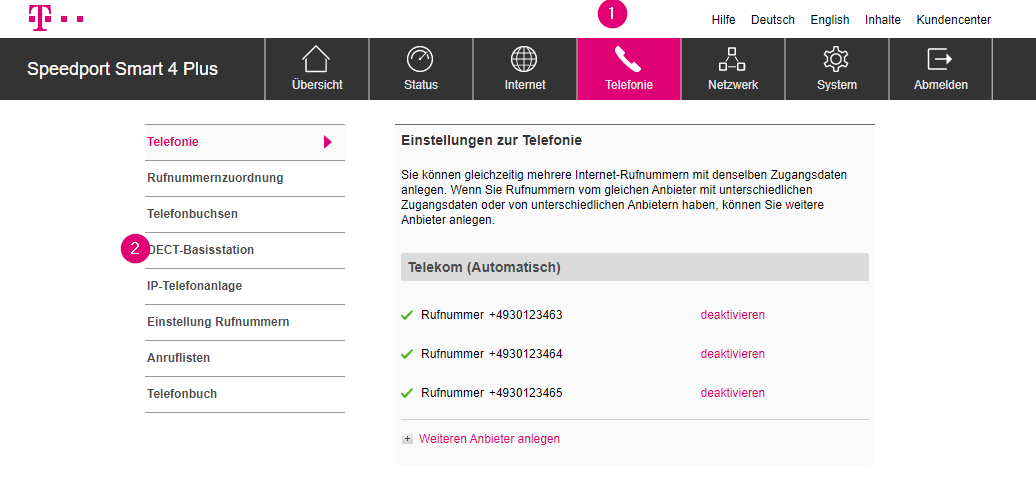Click the Telekom (Automatisch) section header
This screenshot has width=1036, height=480.
coord(635,267)
